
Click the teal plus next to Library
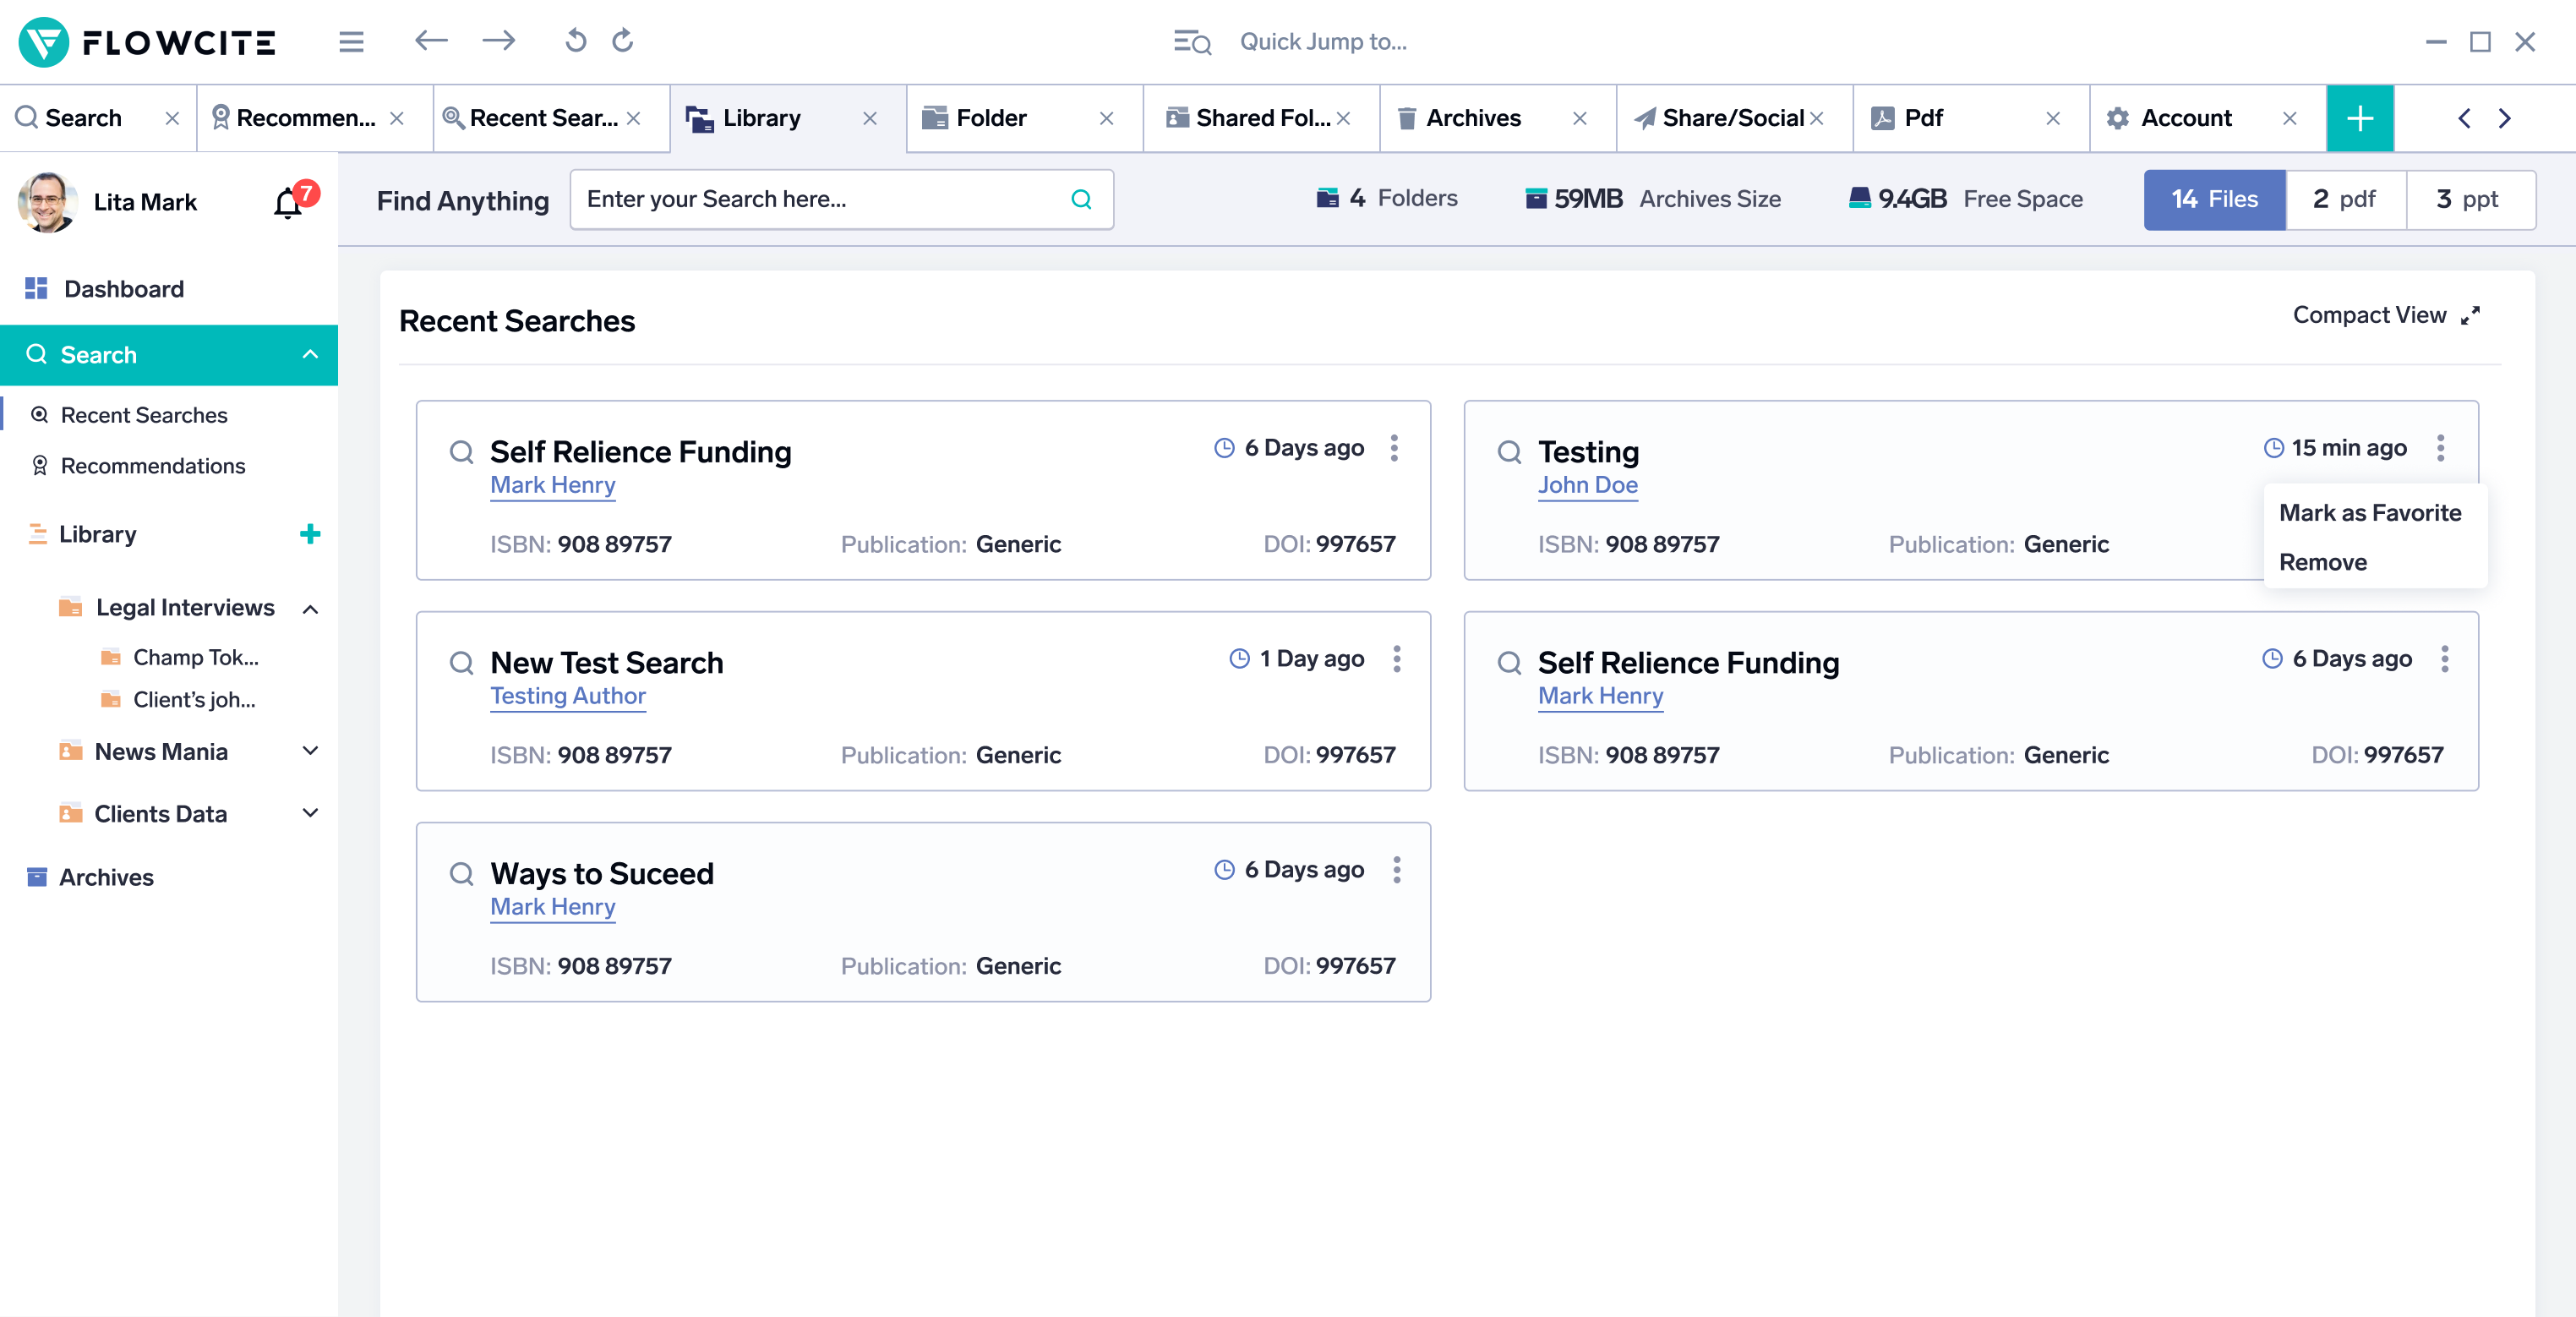tap(310, 534)
